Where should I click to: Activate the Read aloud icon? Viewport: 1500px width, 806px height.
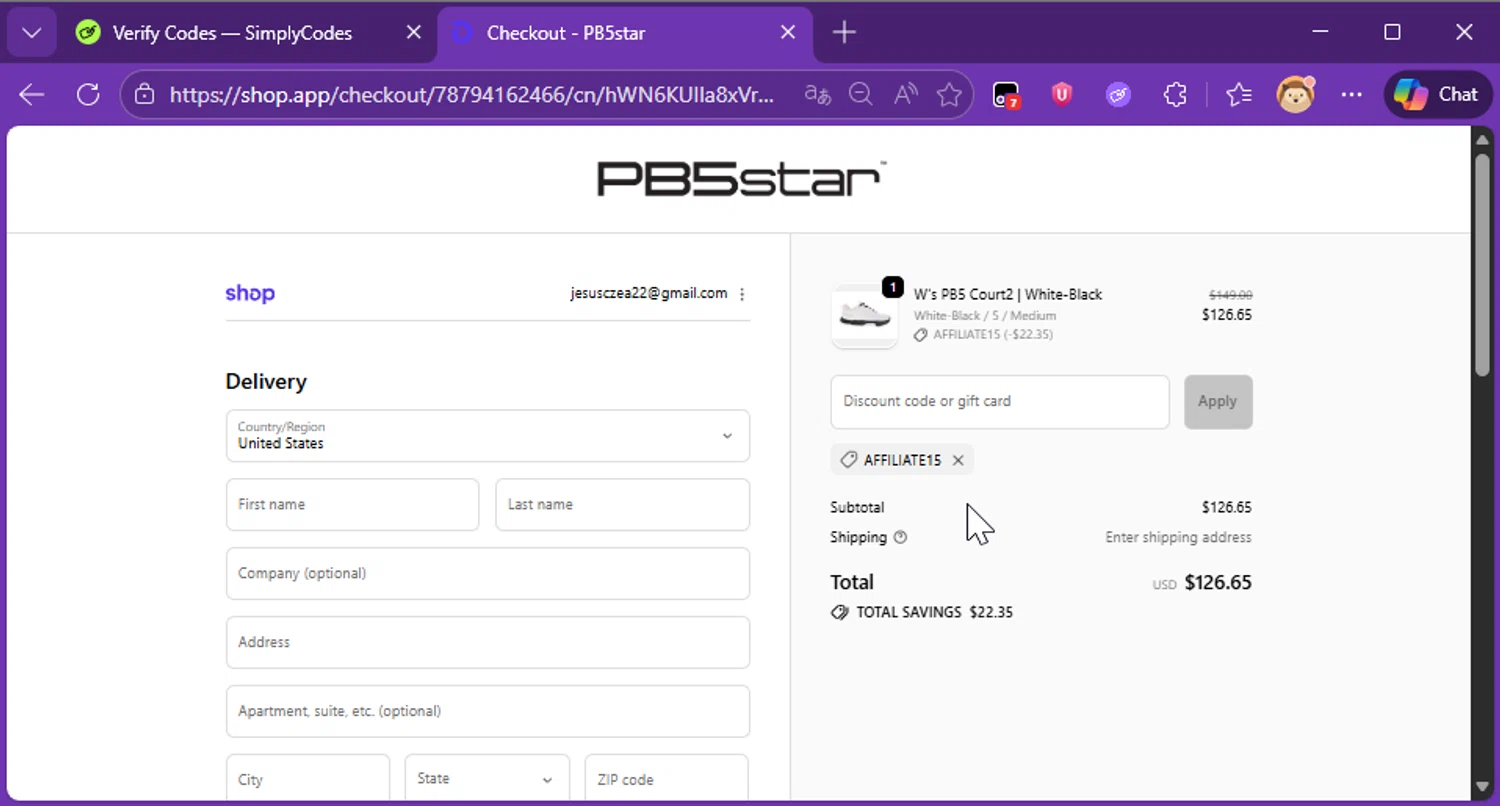coord(905,95)
